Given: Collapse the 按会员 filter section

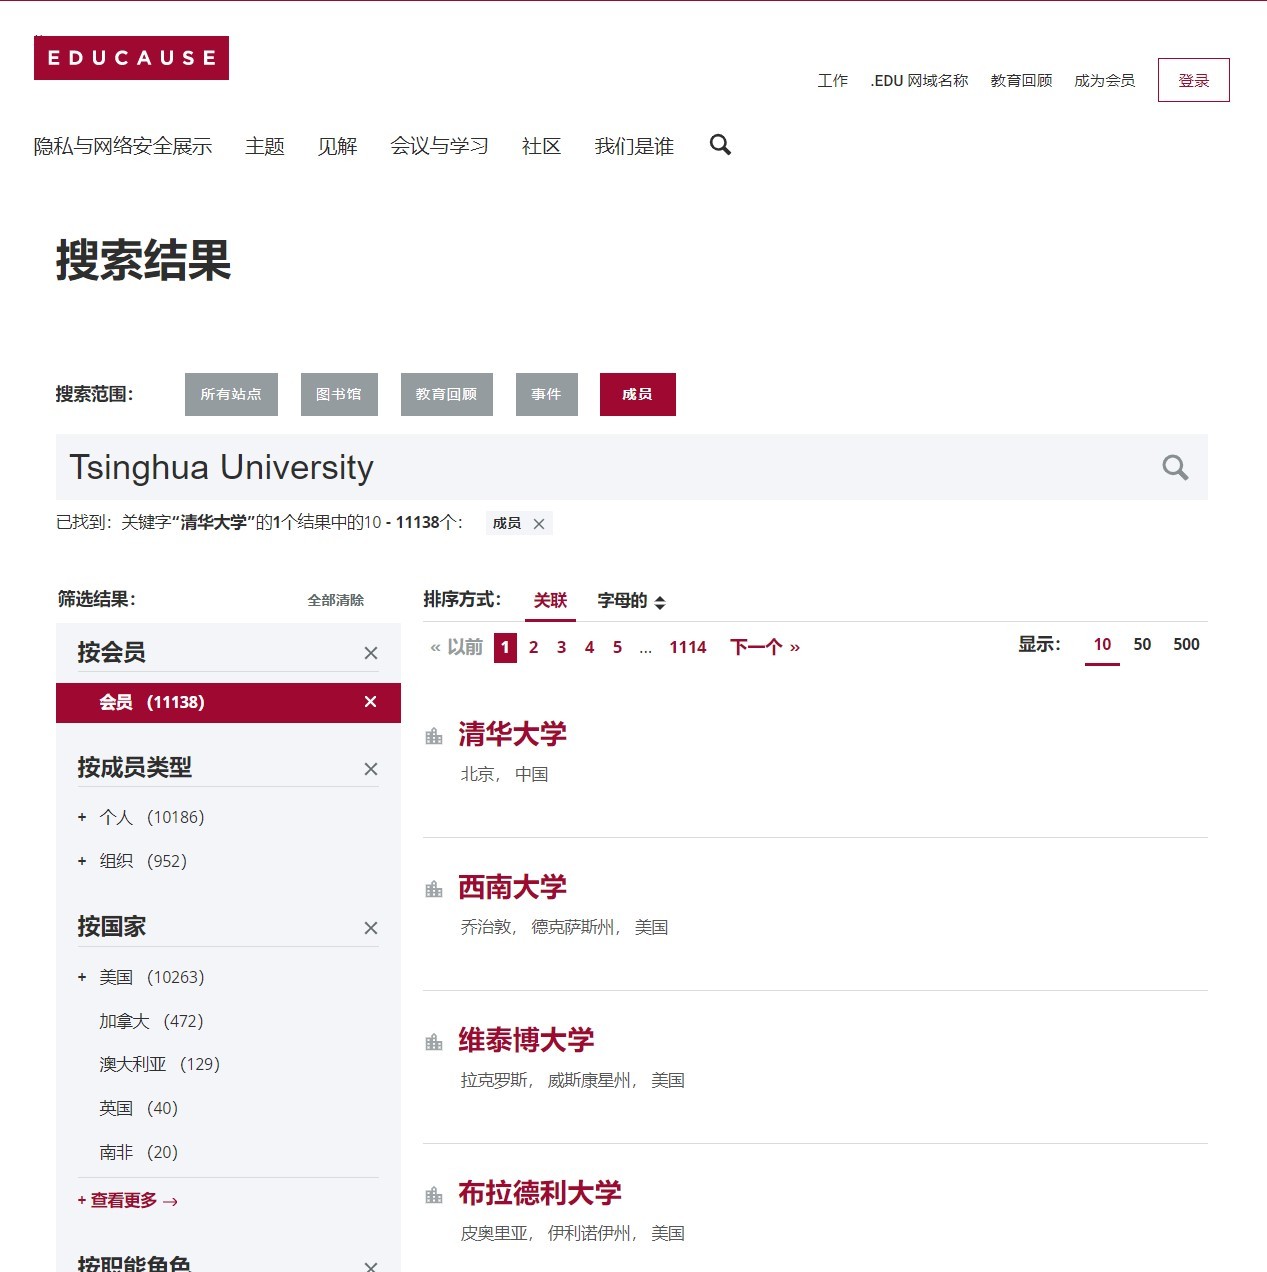Looking at the screenshot, I should (371, 653).
